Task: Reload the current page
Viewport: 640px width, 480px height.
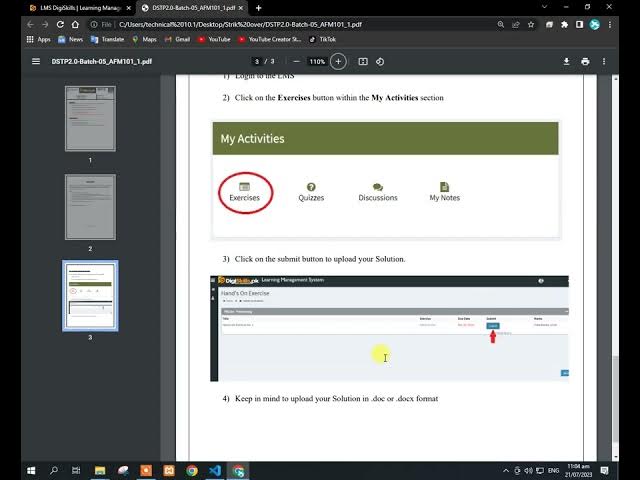Action: click(x=60, y=24)
